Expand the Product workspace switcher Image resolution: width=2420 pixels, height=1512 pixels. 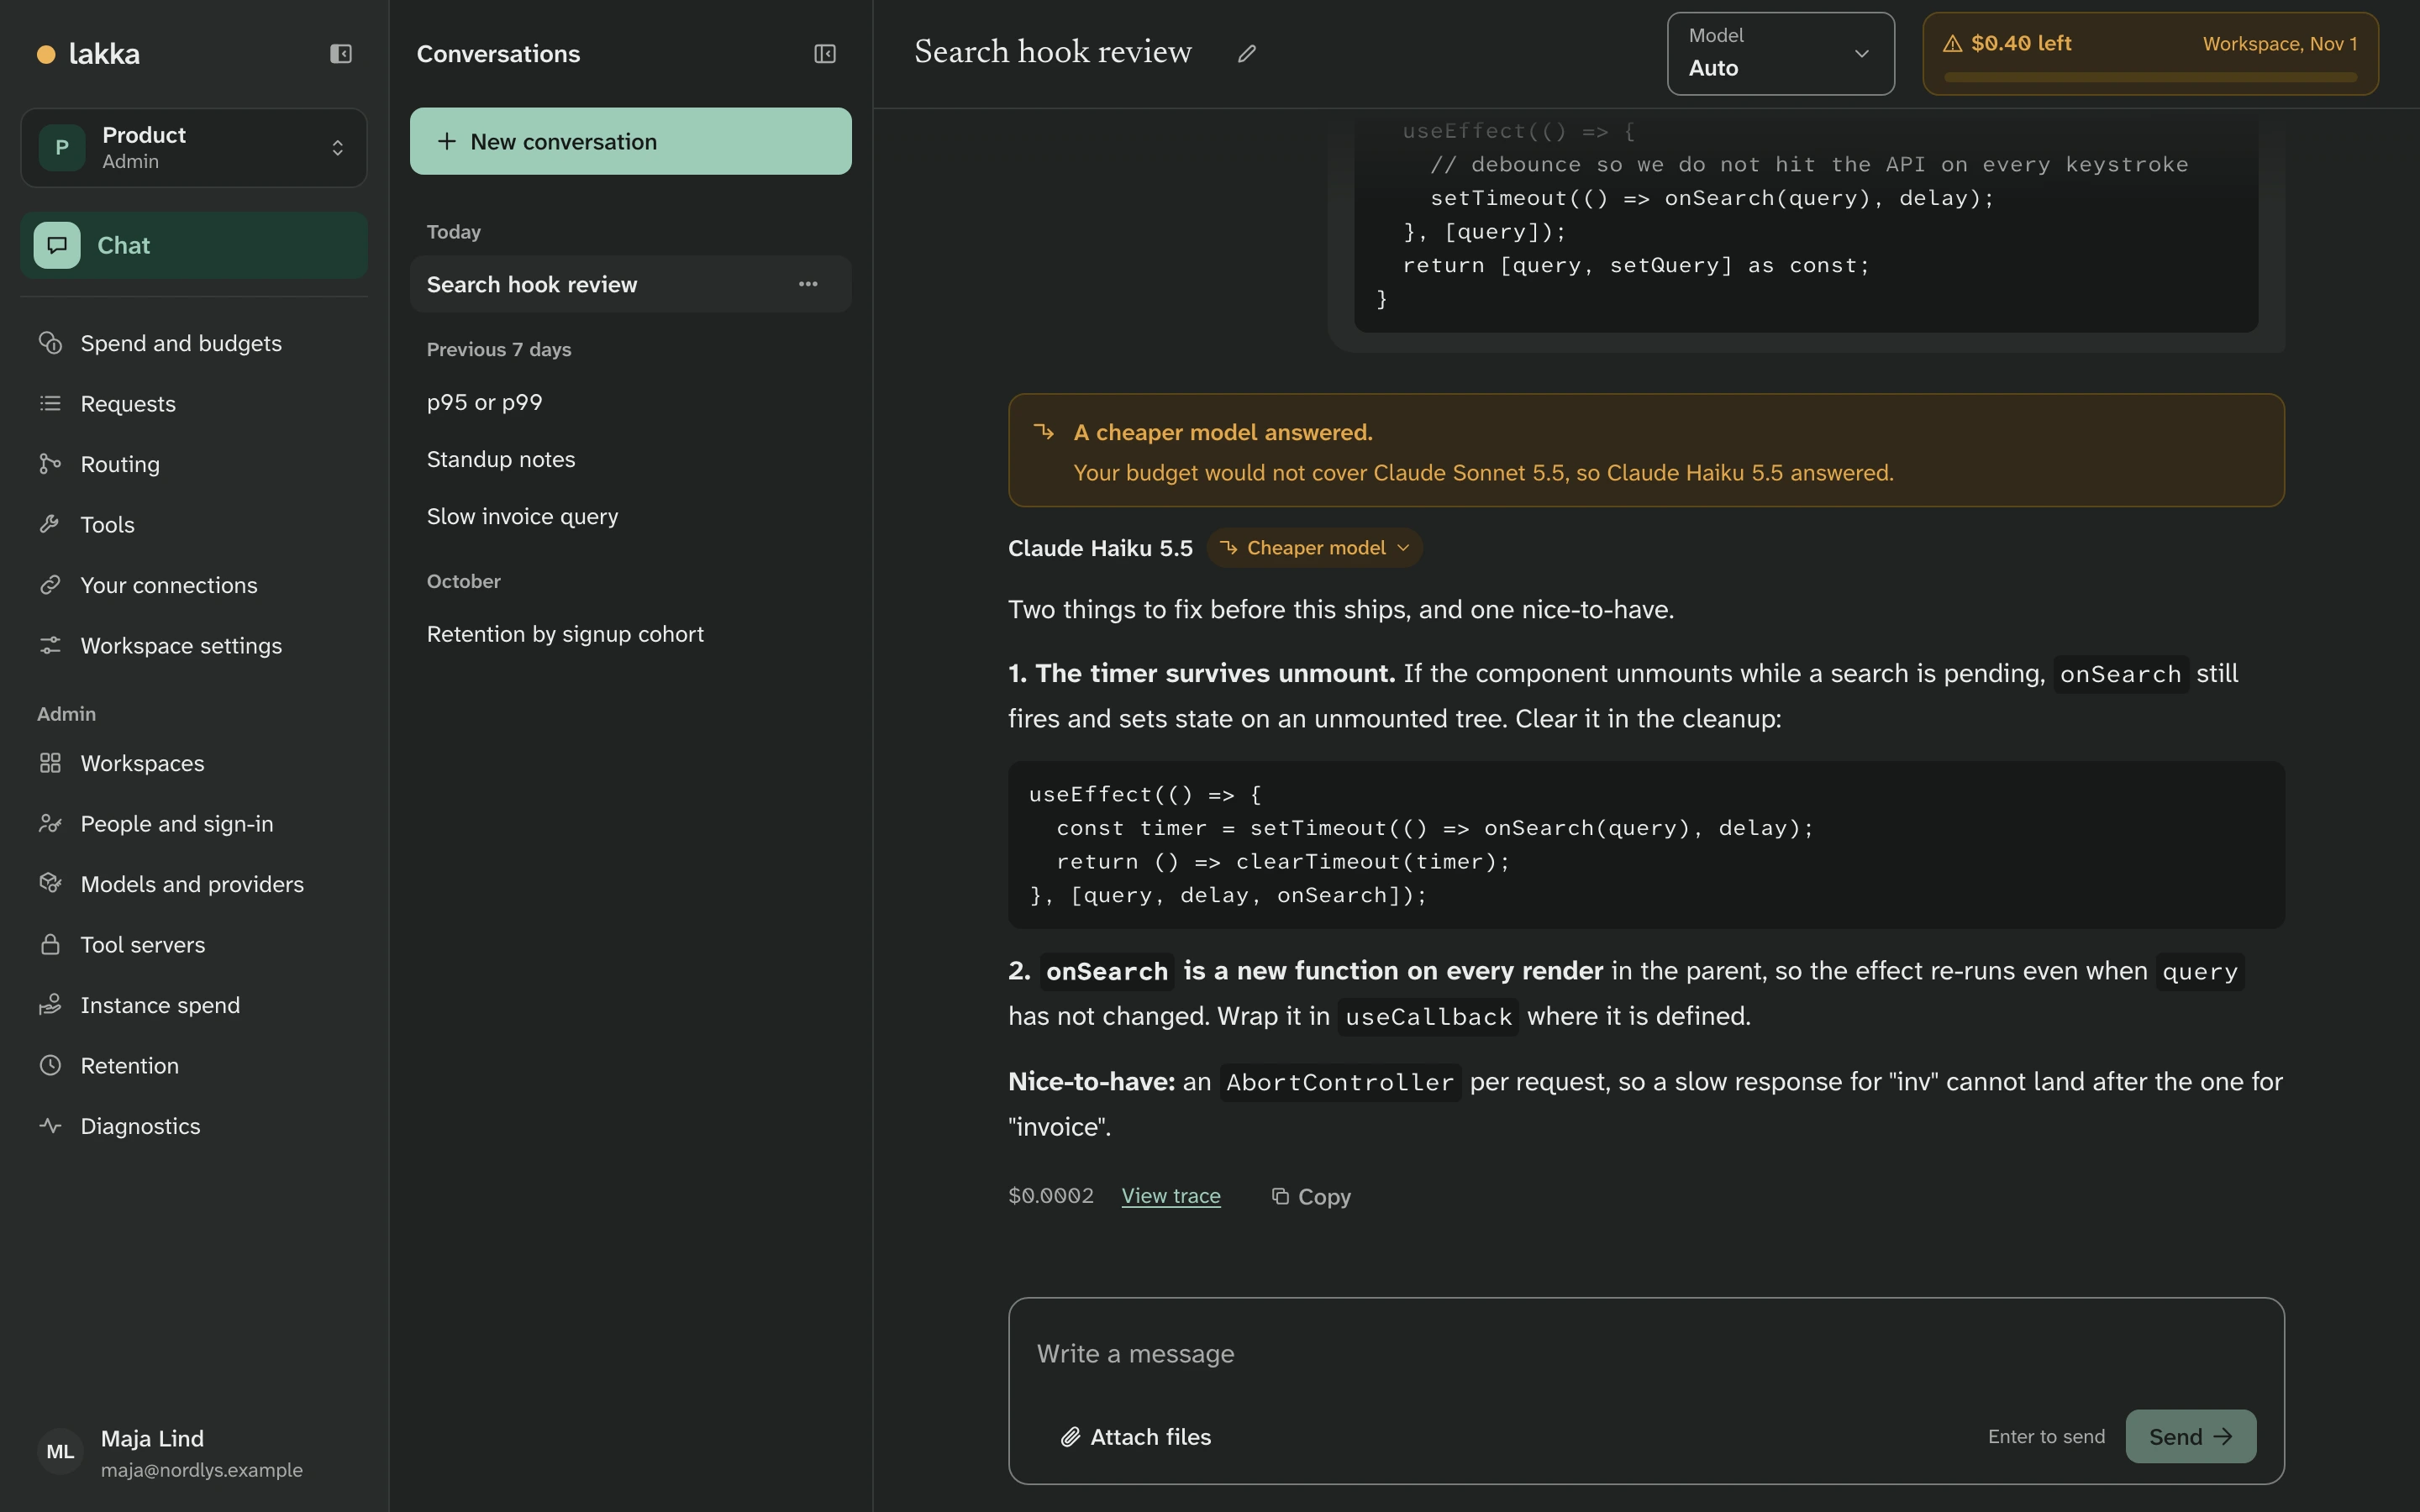[x=194, y=148]
